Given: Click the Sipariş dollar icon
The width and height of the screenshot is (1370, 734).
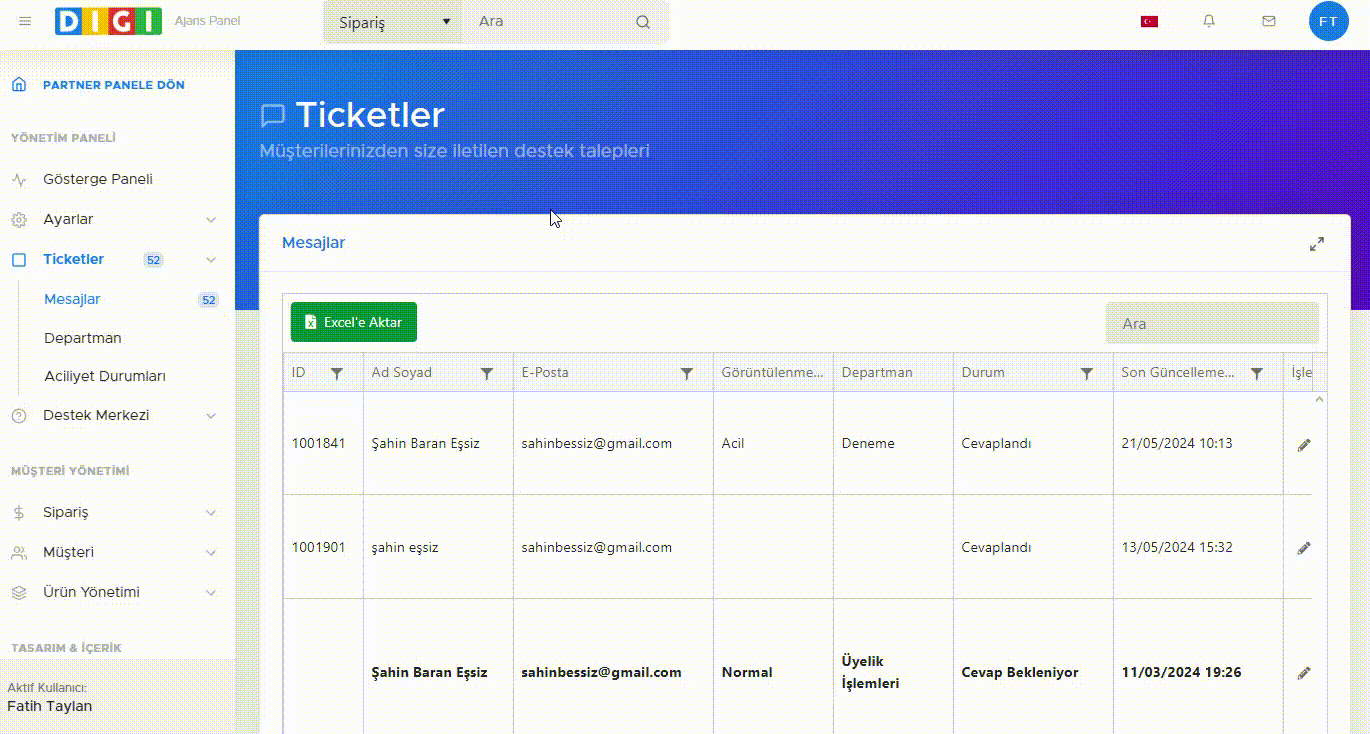Looking at the screenshot, I should pos(19,513).
